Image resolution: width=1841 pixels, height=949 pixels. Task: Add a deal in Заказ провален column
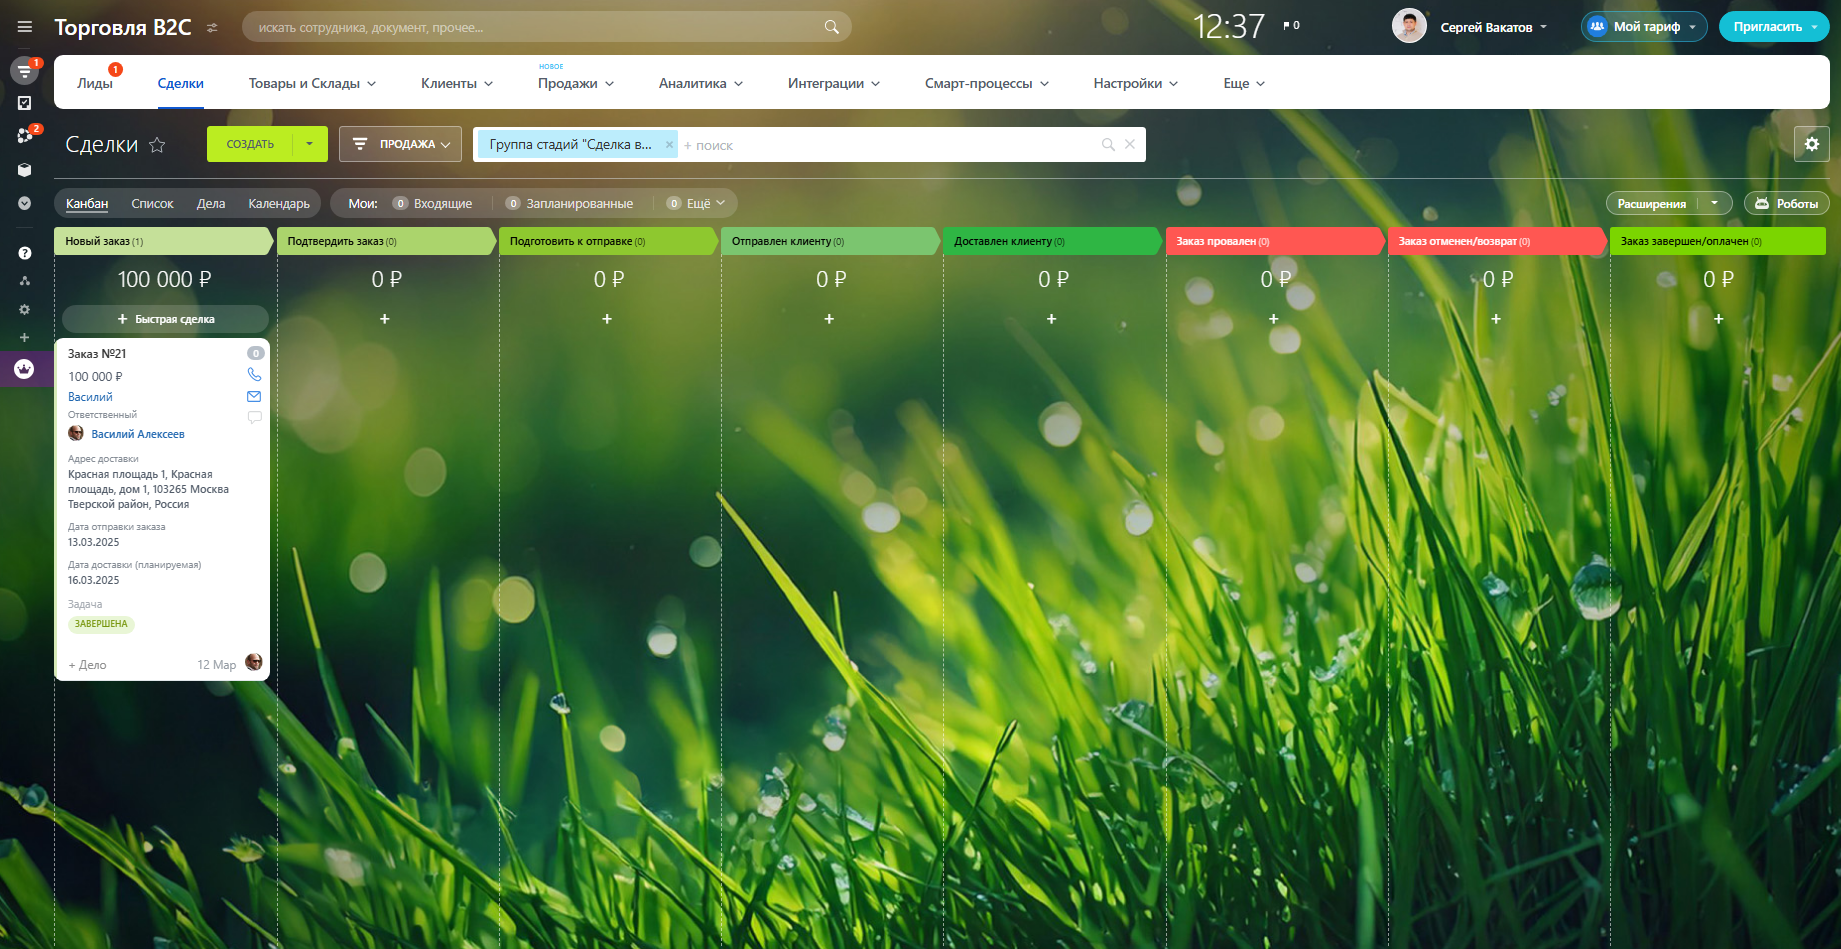tap(1273, 319)
